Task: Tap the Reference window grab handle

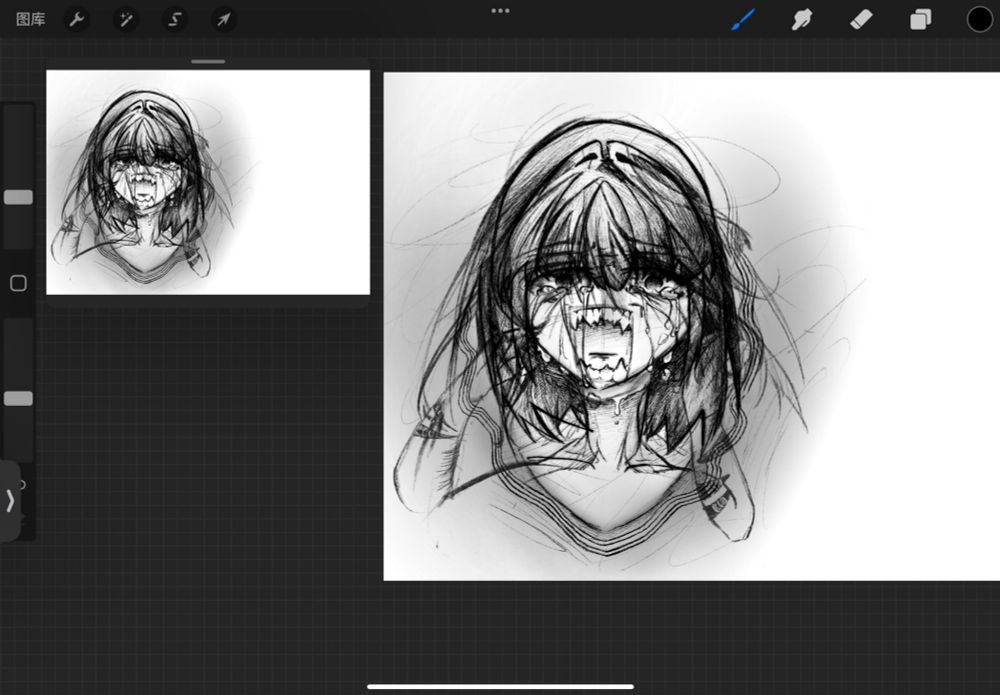Action: pos(208,62)
